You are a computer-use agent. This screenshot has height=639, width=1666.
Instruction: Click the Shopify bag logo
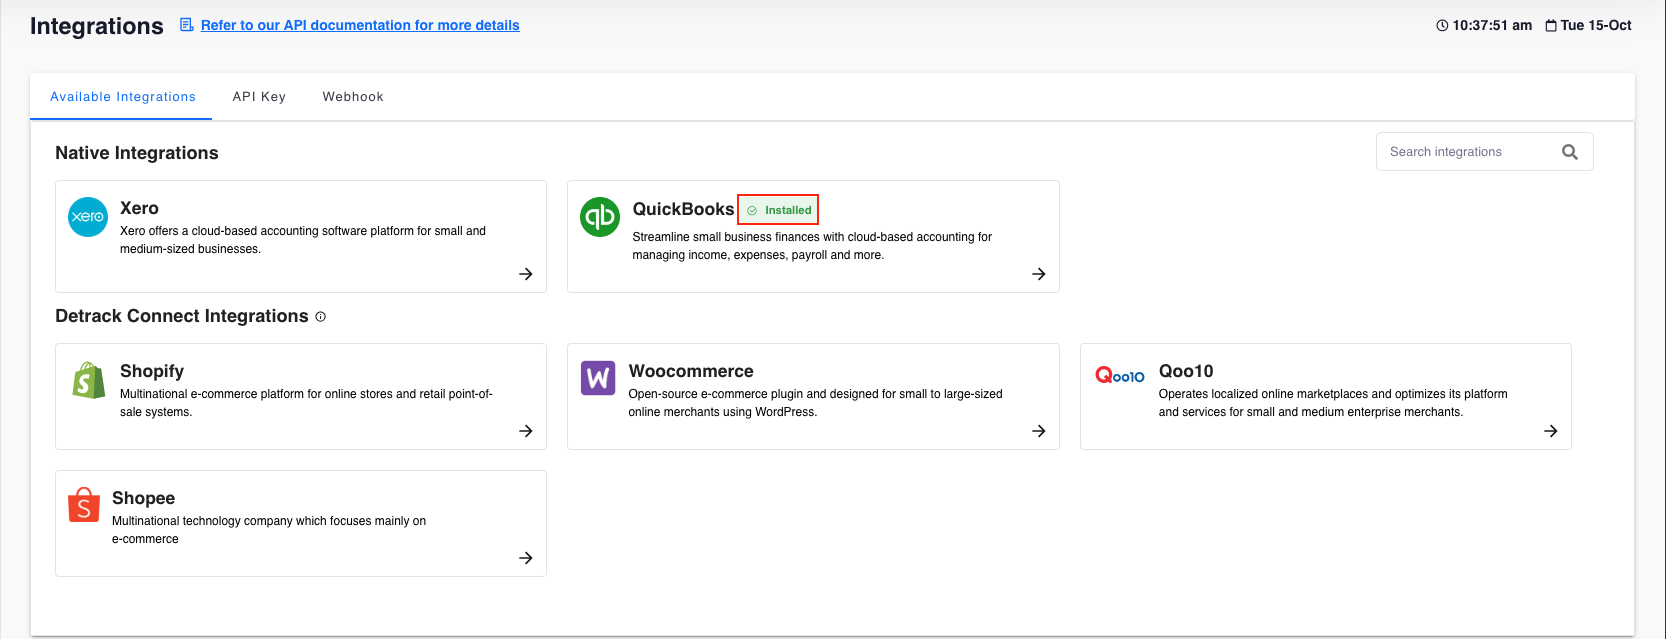coord(89,380)
